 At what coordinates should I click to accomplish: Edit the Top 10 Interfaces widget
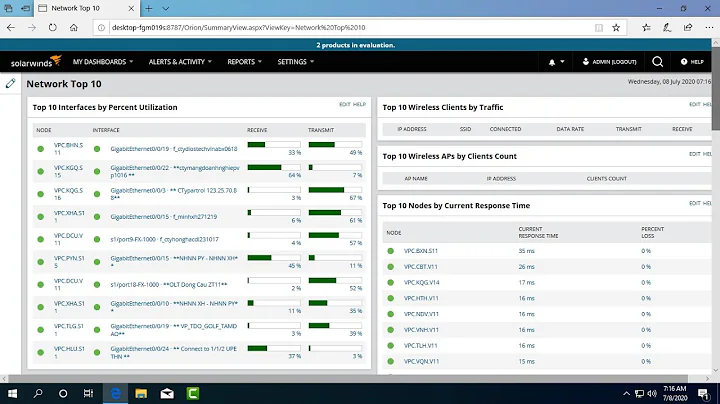pyautogui.click(x=344, y=104)
